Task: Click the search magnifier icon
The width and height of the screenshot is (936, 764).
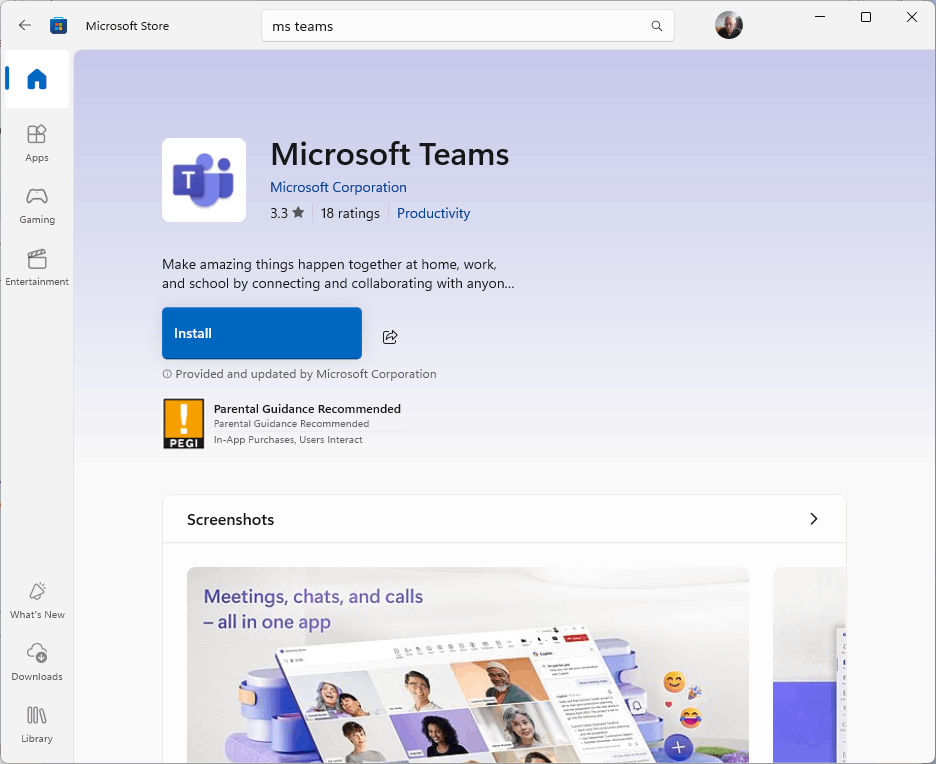Action: 657,26
